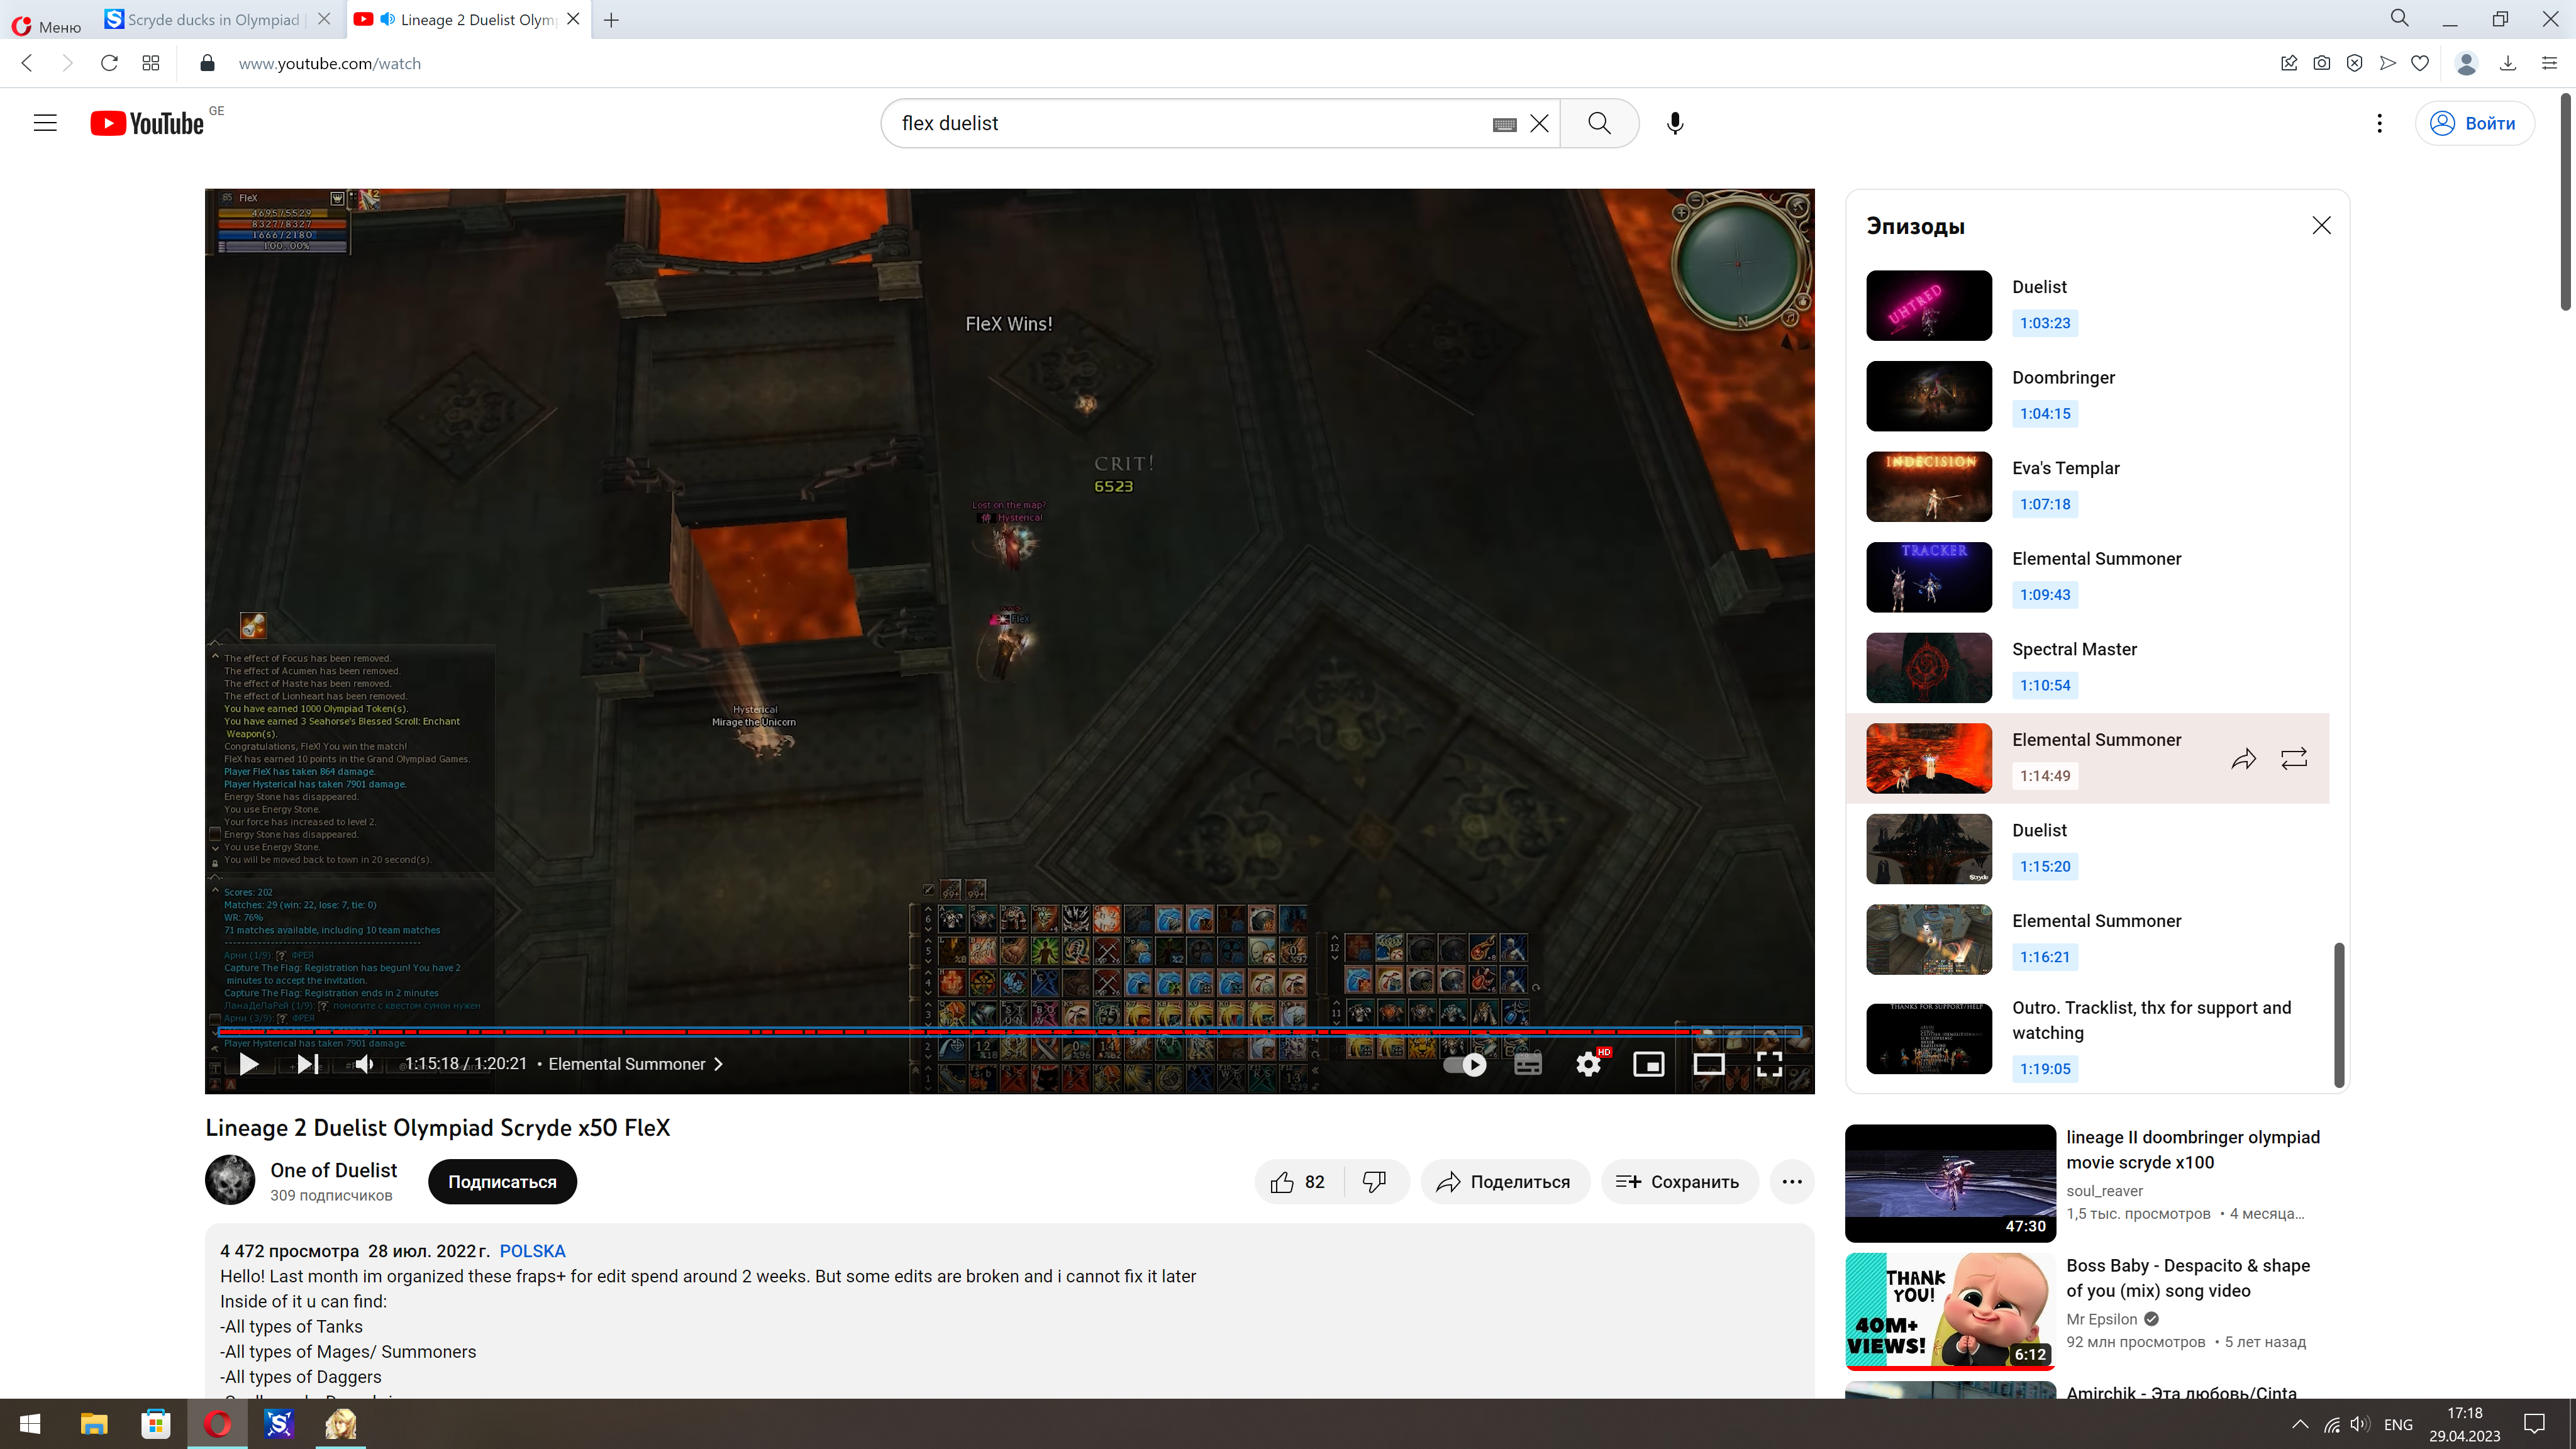Click the Подписаться subscribe button
The image size is (2576, 1449).
tap(502, 1182)
